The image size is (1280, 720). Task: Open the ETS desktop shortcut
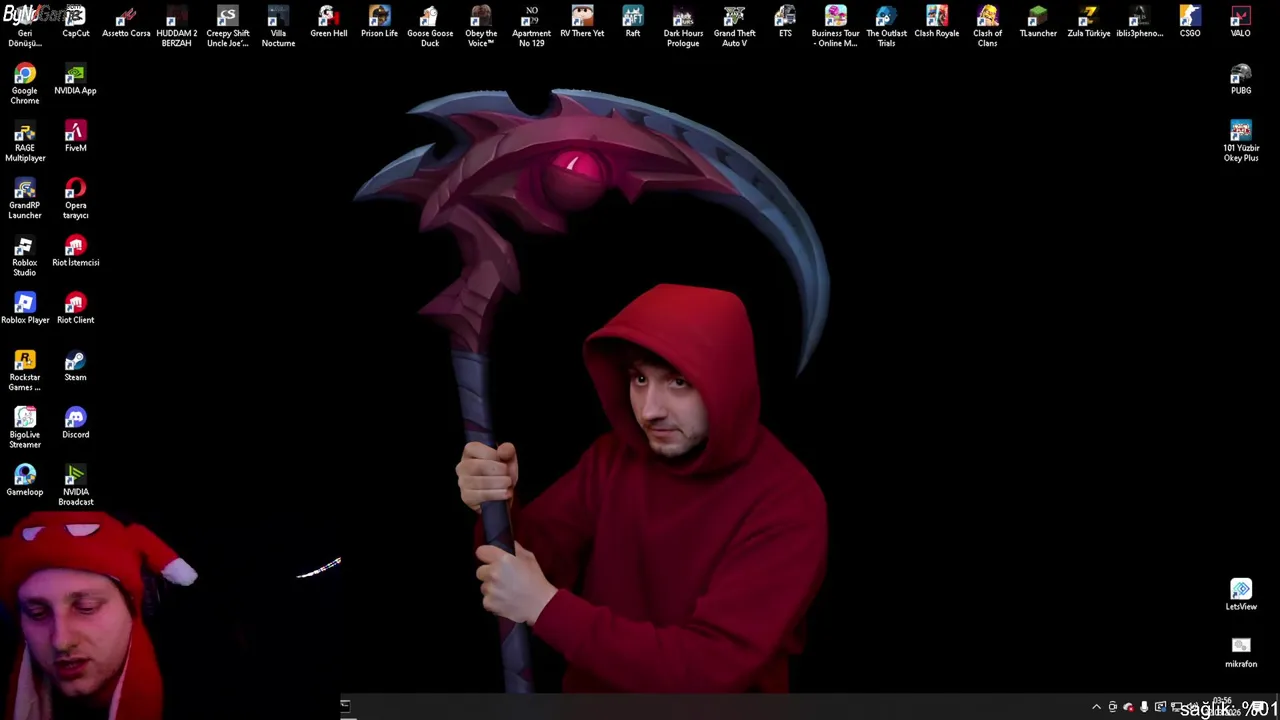point(785,23)
